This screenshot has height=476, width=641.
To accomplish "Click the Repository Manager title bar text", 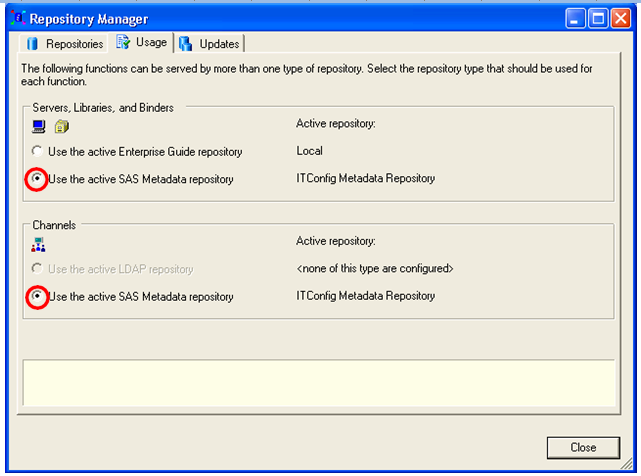I will click(88, 18).
